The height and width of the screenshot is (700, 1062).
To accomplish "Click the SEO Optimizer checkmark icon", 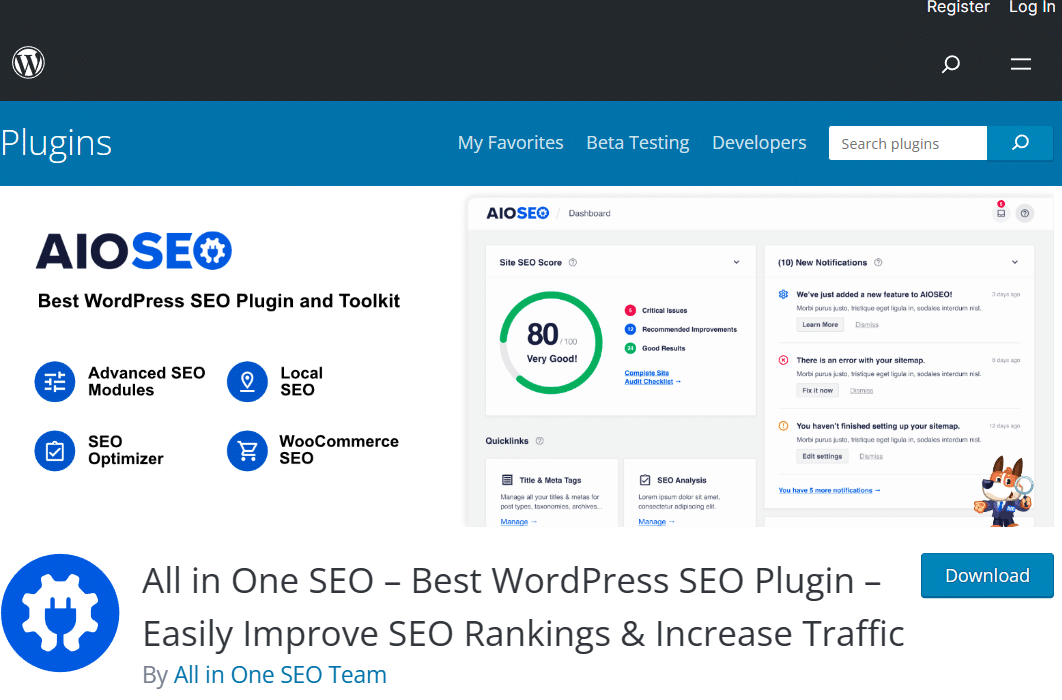I will (x=55, y=451).
